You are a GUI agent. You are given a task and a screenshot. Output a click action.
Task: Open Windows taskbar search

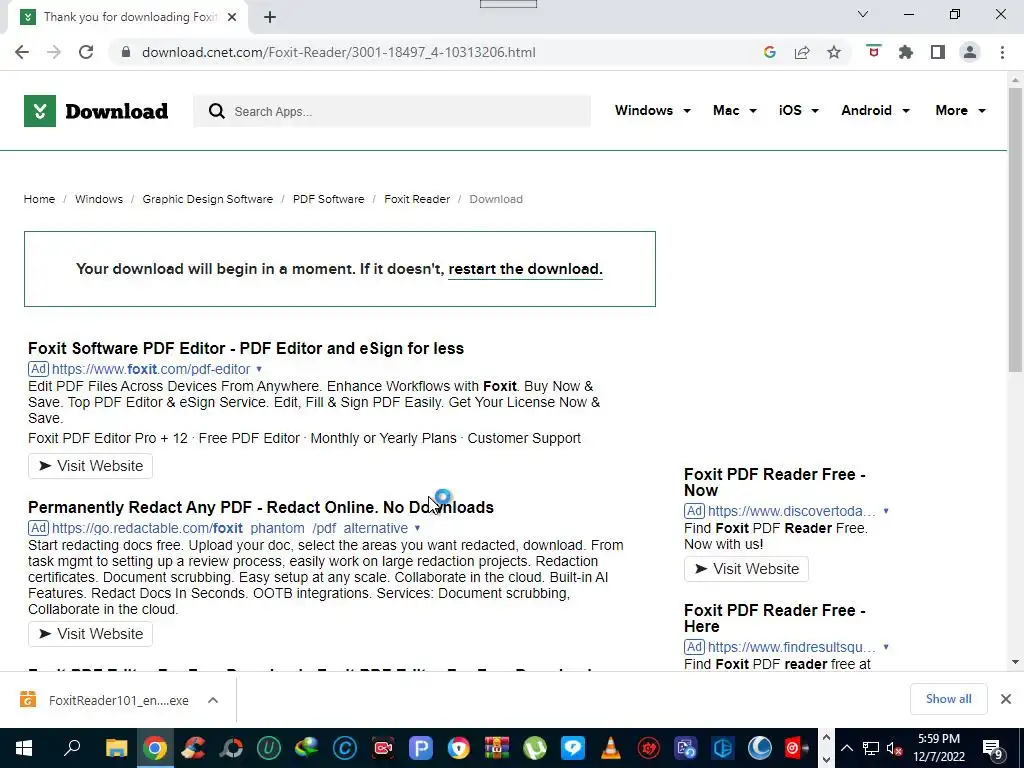tap(72, 748)
